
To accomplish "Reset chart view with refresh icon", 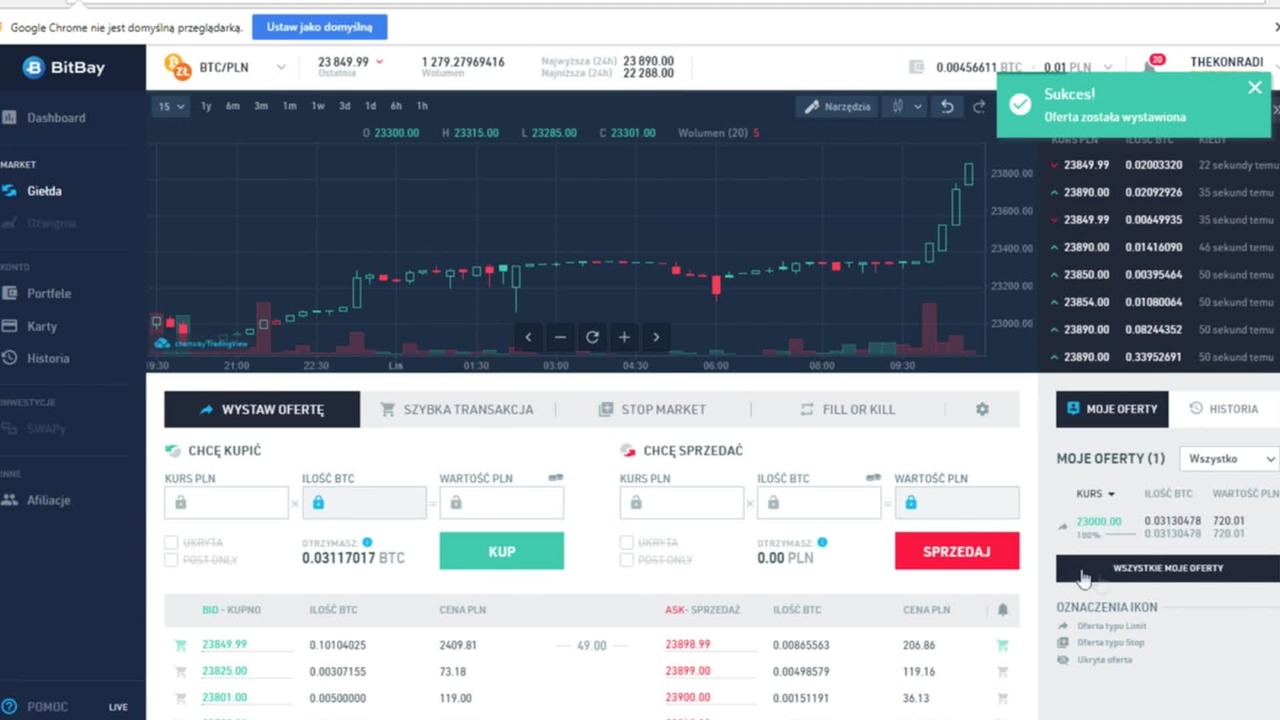I will click(x=592, y=337).
